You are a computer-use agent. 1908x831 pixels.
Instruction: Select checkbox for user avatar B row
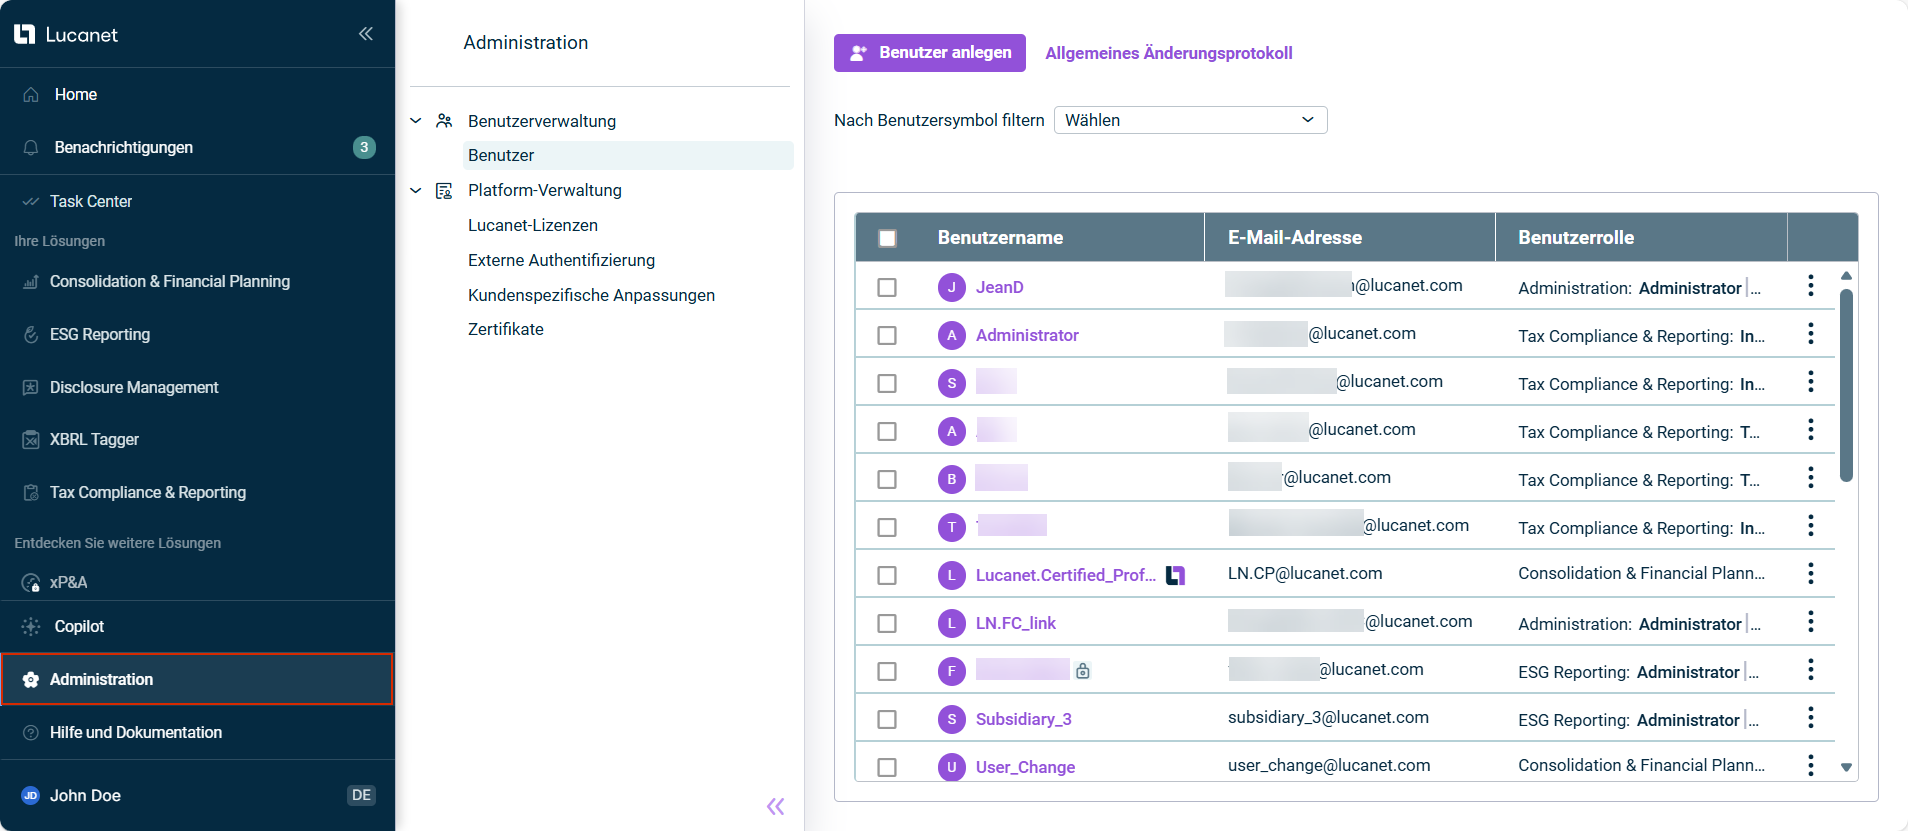[887, 479]
